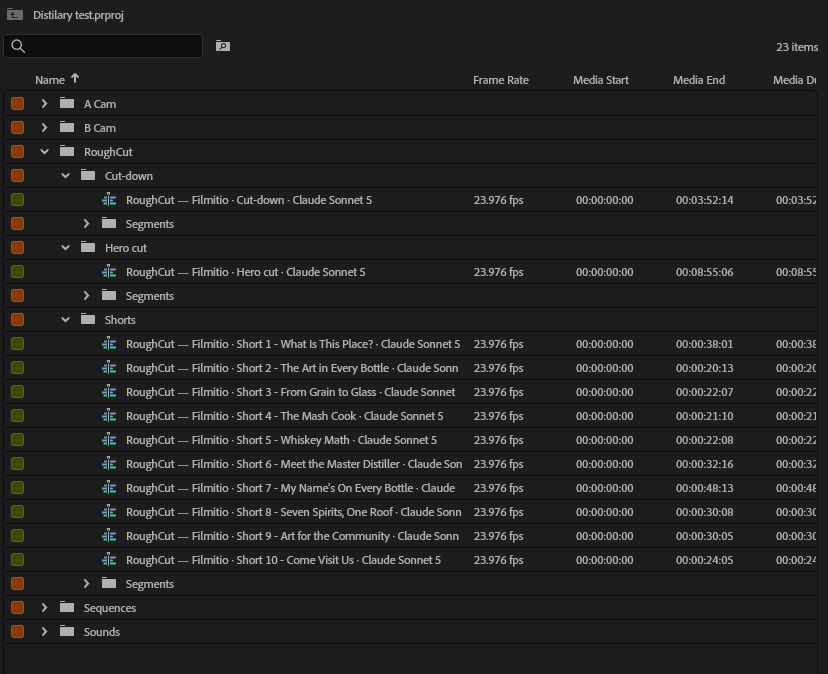Viewport: 828px width, 674px height.
Task: Click the sequence icon for Short 8 - Seven Spirits, One Roof
Action: [109, 511]
